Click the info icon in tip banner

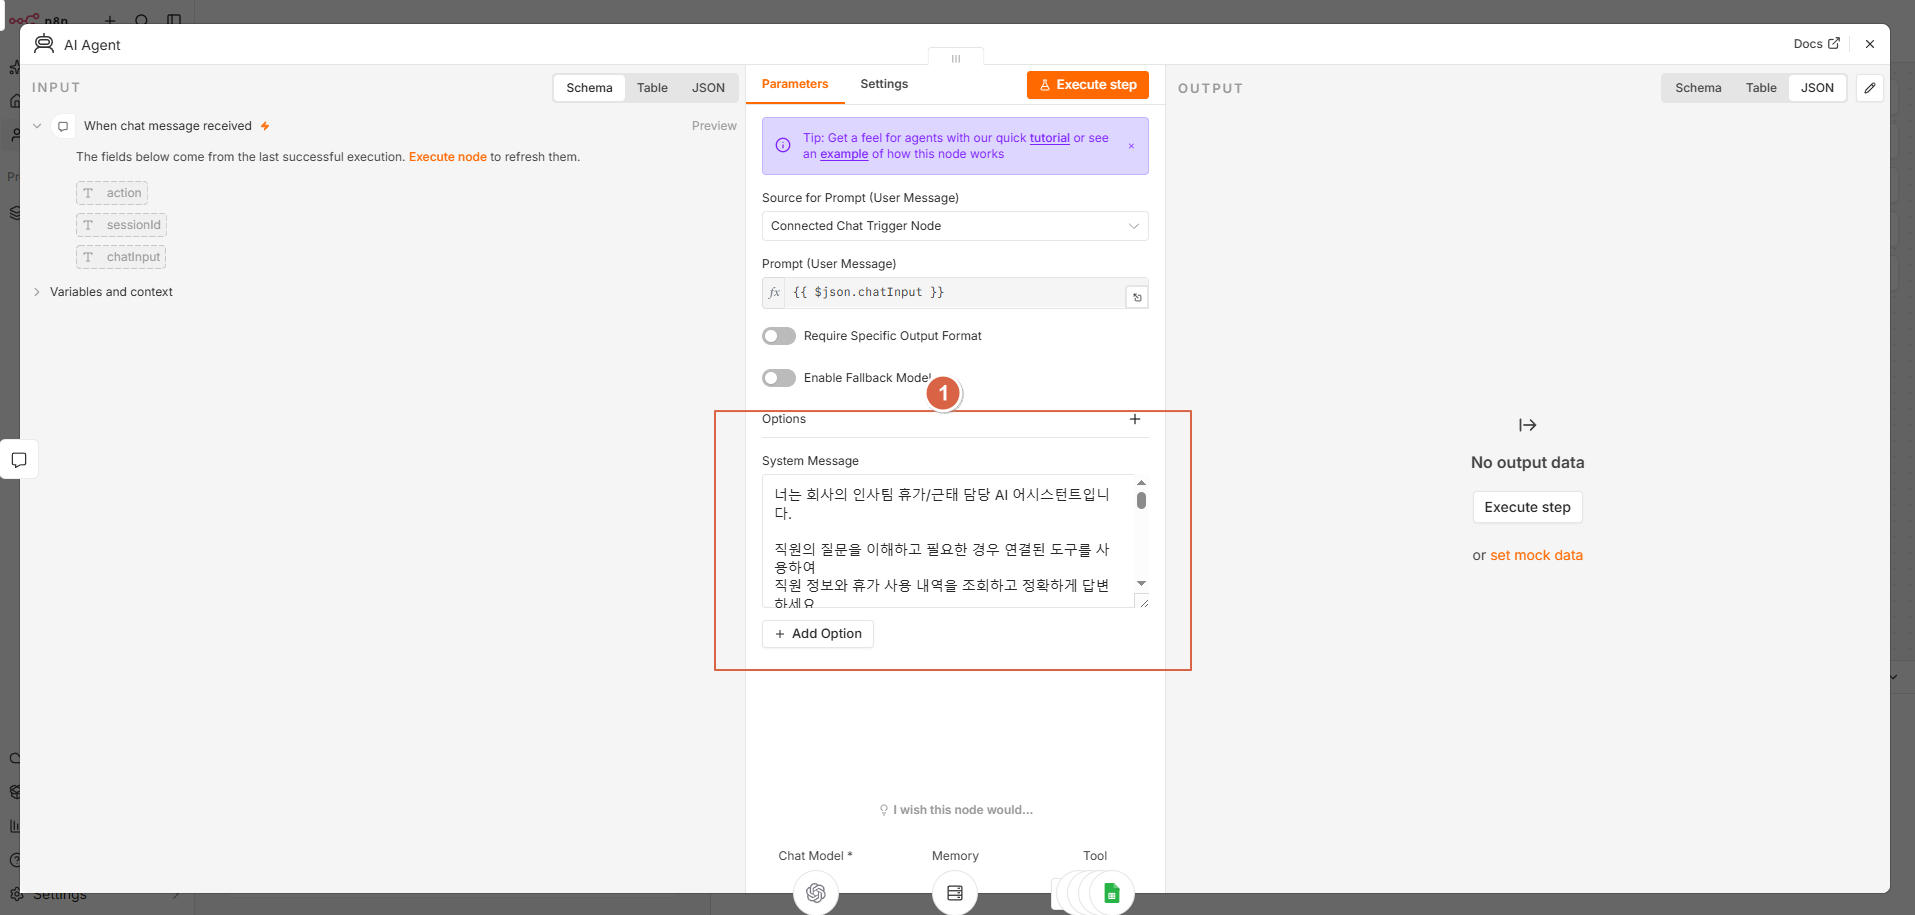tap(783, 146)
